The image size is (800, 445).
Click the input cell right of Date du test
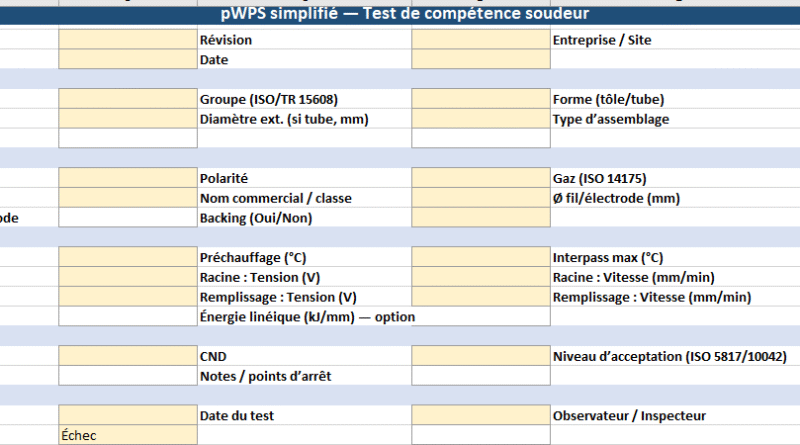click(480, 416)
